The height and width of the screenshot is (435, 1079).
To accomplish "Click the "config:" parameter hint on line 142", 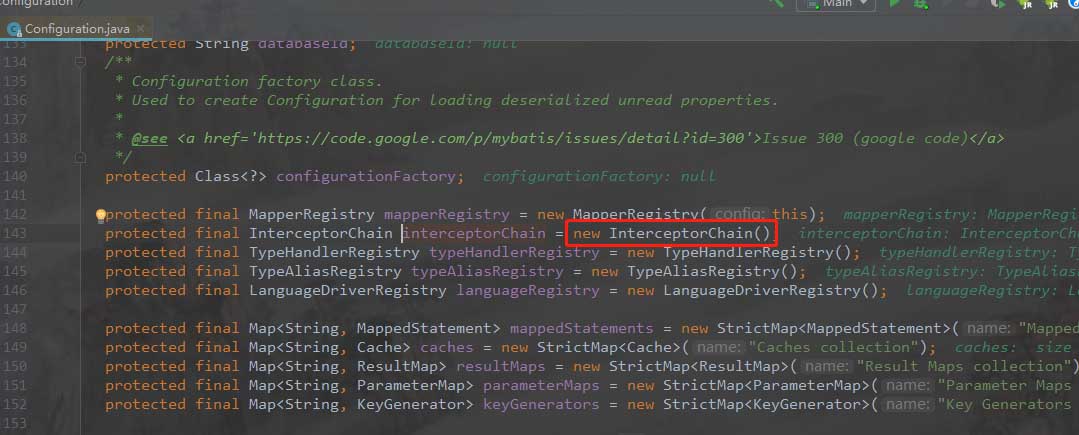I will pyautogui.click(x=739, y=215).
